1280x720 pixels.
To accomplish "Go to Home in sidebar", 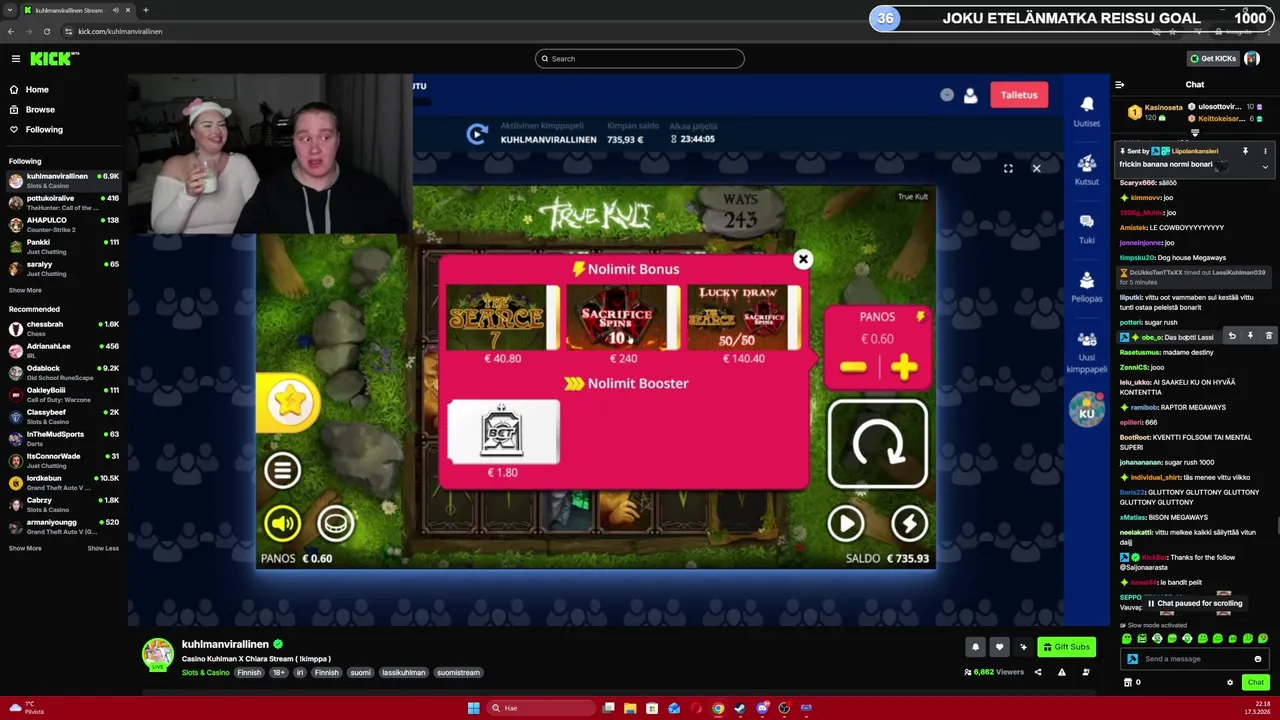I will [37, 89].
